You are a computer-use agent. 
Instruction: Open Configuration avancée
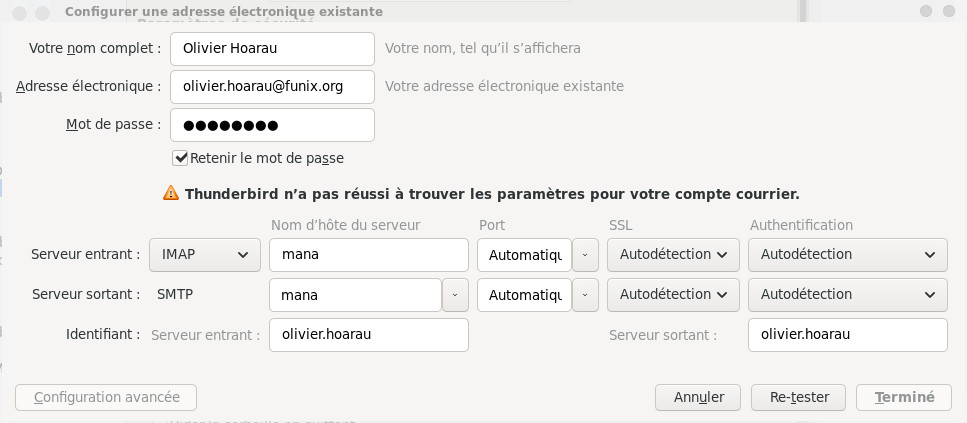coord(106,397)
